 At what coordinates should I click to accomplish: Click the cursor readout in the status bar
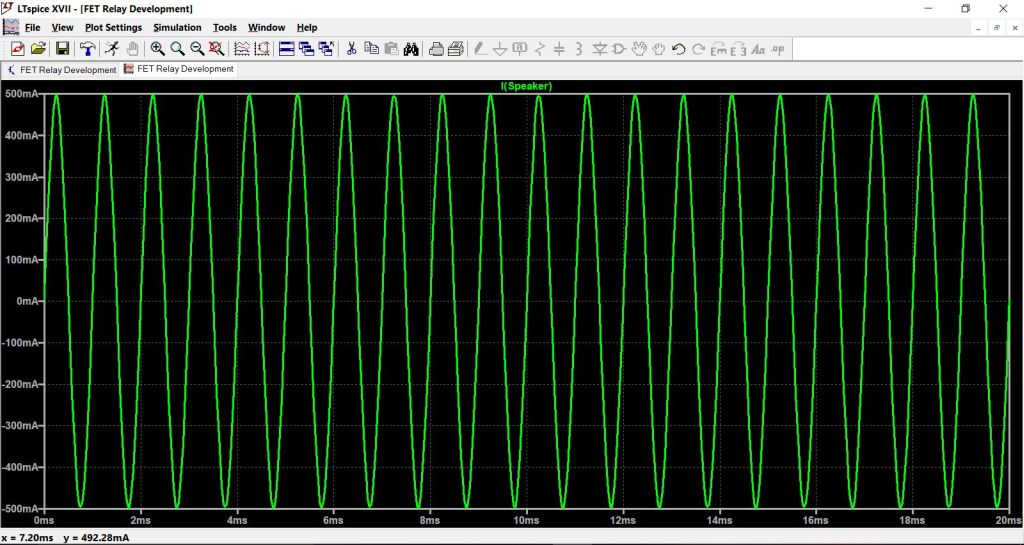[x=65, y=538]
